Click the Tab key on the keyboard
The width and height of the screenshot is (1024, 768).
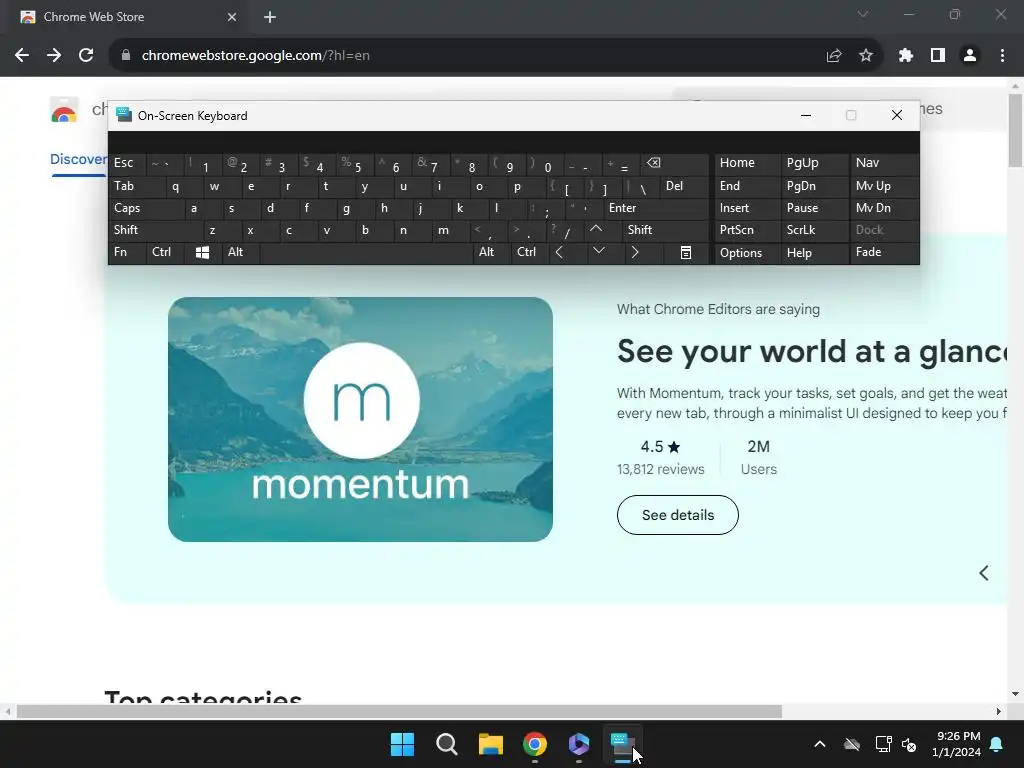[136, 186]
